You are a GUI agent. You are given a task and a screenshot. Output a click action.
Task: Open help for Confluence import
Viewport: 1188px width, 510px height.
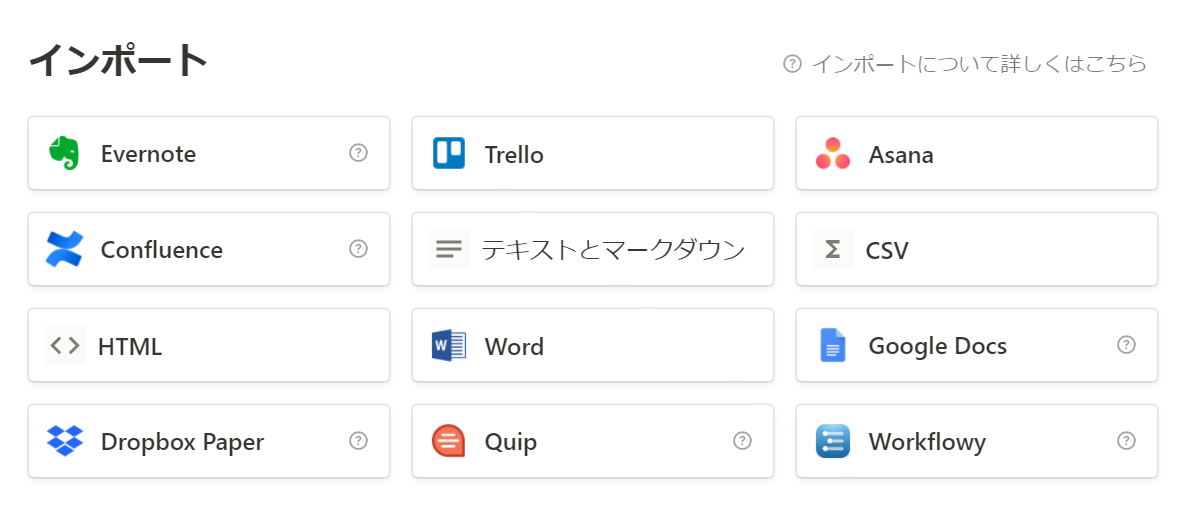point(358,249)
